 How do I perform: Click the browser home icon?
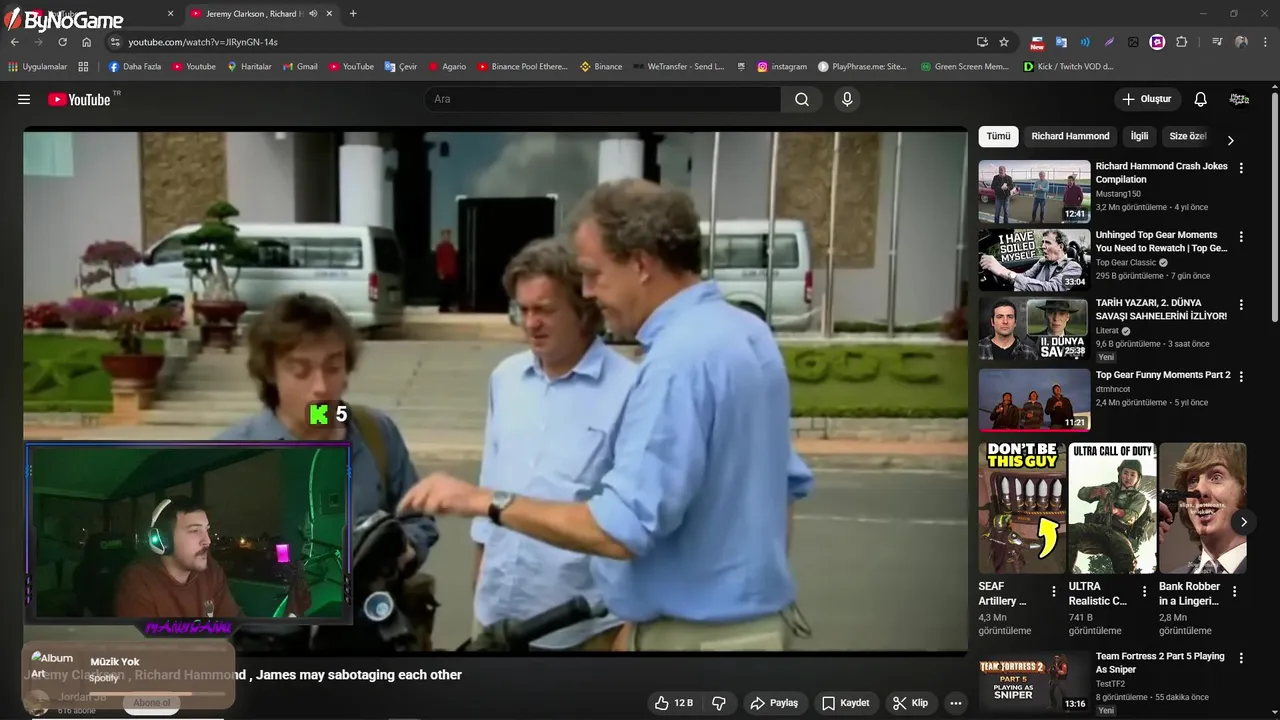point(86,42)
